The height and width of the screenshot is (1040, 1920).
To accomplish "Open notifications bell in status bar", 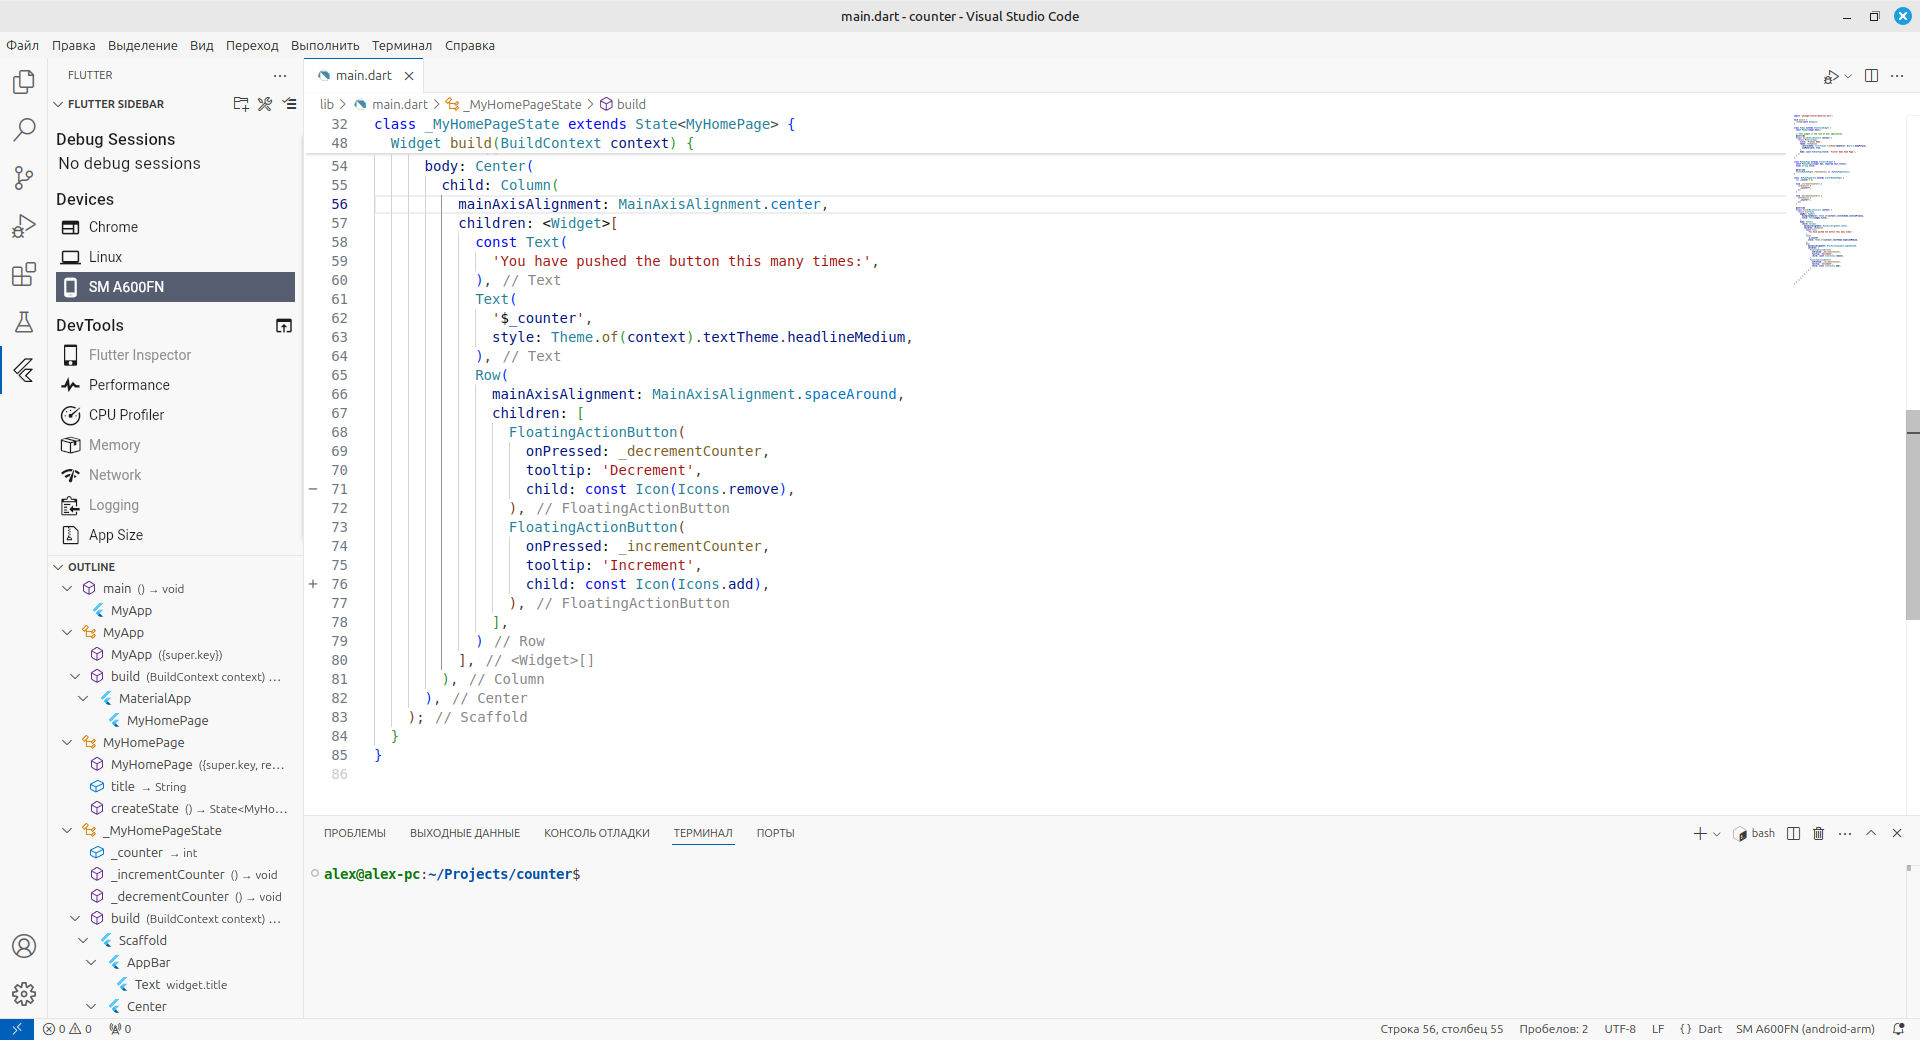I will [x=1898, y=1029].
